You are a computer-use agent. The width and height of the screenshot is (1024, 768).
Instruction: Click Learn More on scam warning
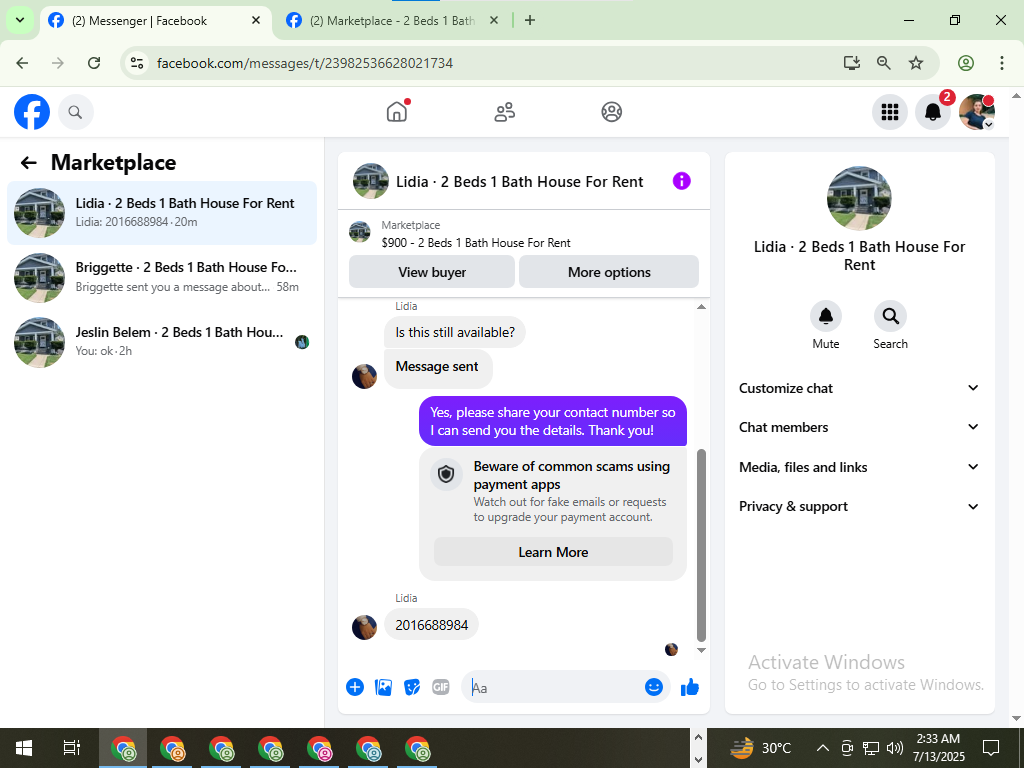[x=553, y=552]
